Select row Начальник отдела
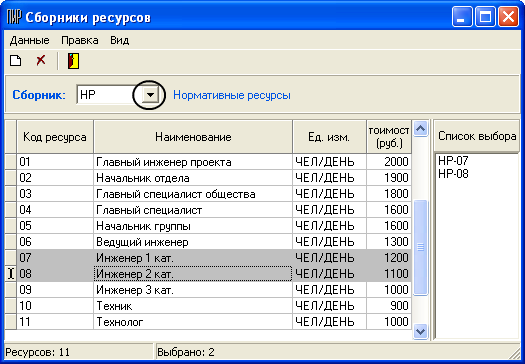Viewport: 525px width, 364px height. coord(193,178)
